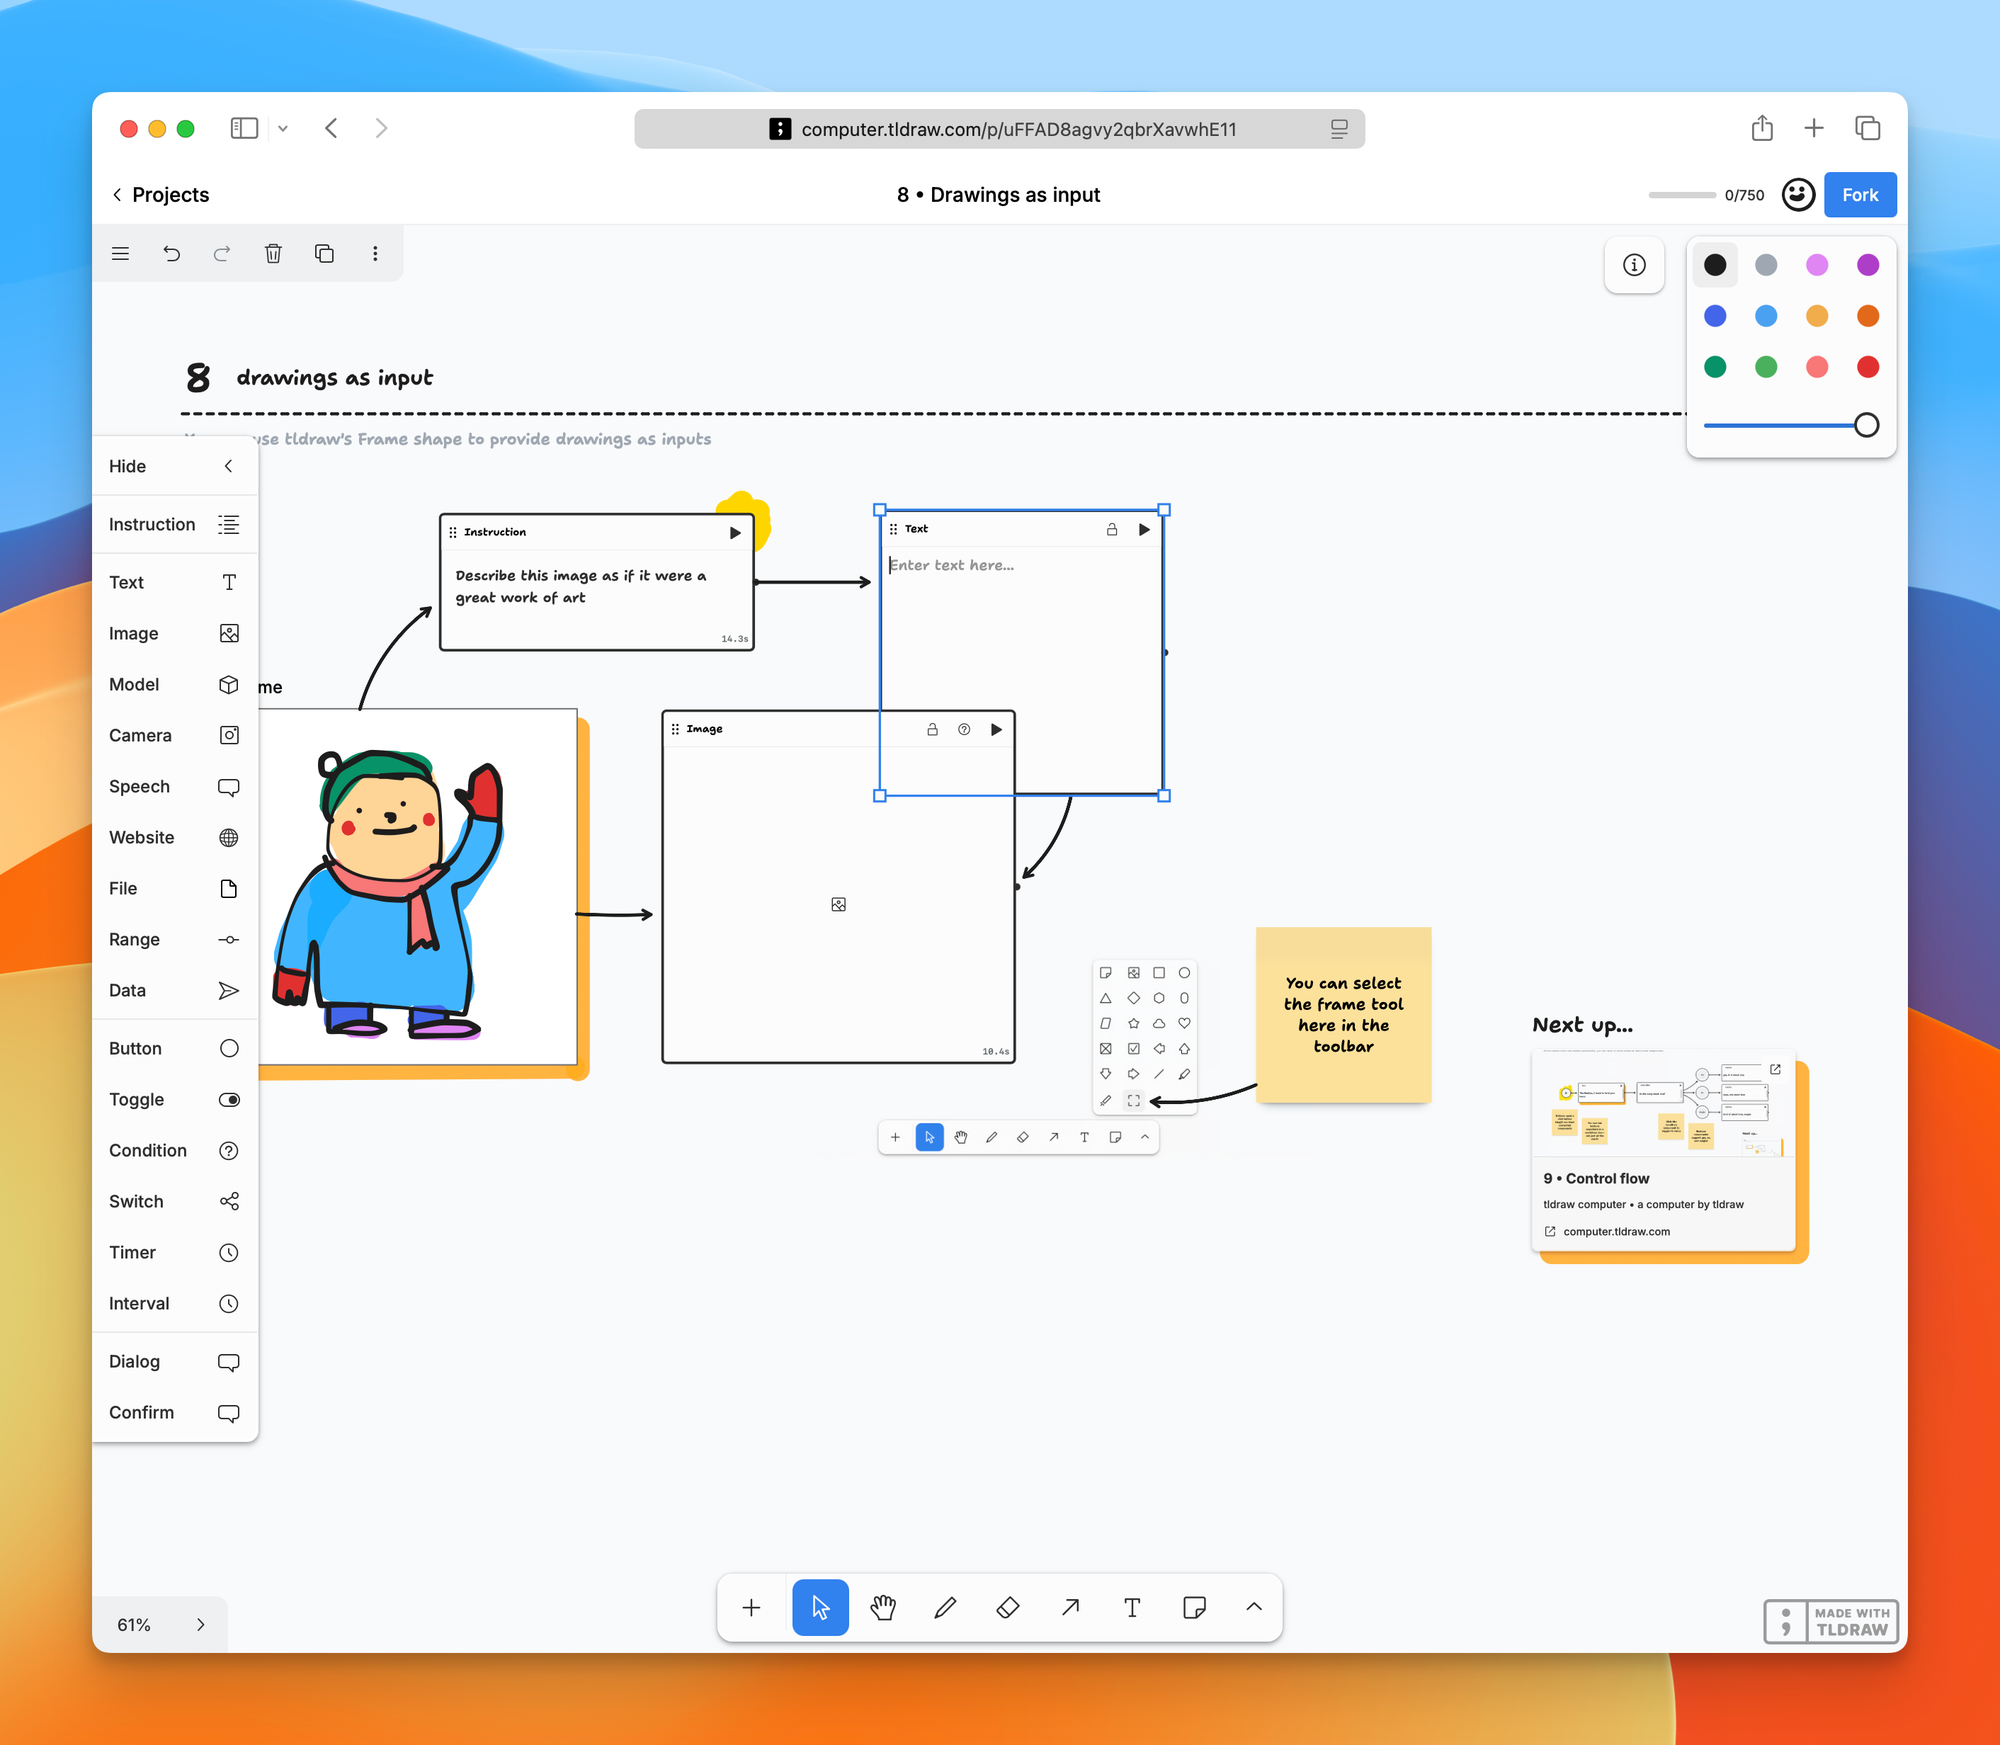
Task: Click the opacity slider handle
Action: (1866, 425)
